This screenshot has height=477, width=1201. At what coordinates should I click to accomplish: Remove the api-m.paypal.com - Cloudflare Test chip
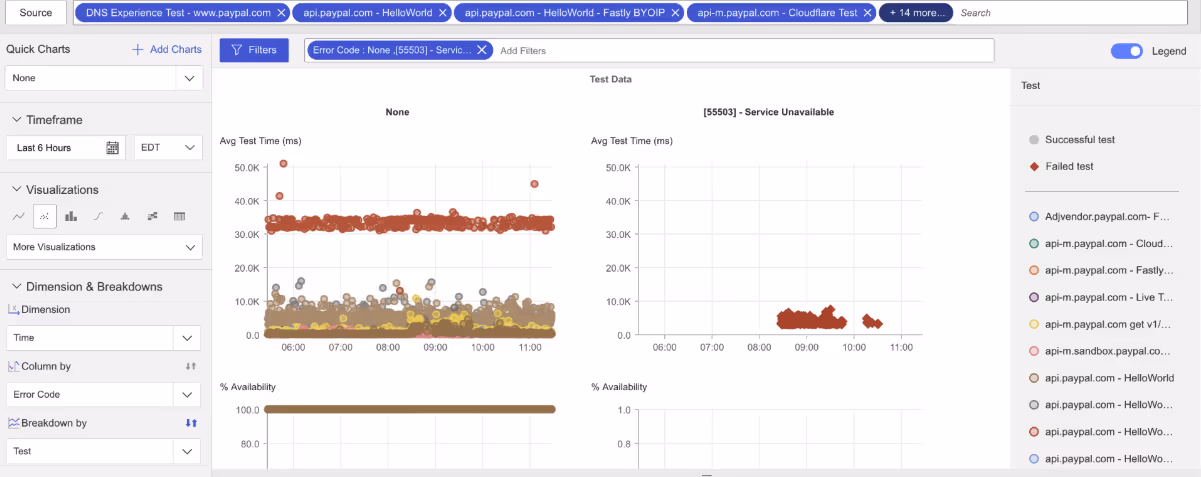(865, 13)
